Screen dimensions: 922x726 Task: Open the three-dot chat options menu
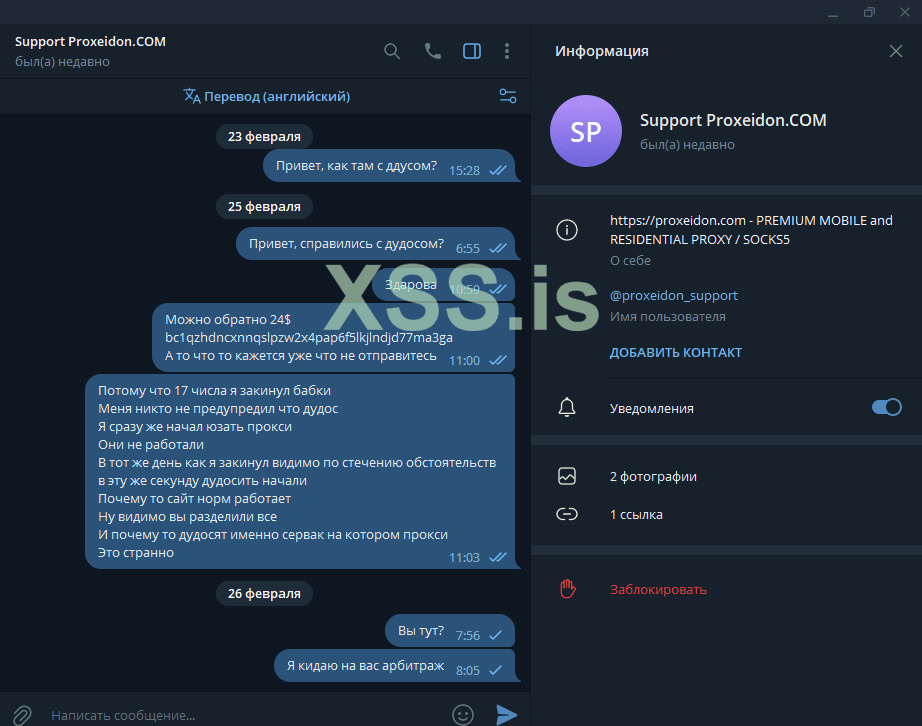(507, 51)
